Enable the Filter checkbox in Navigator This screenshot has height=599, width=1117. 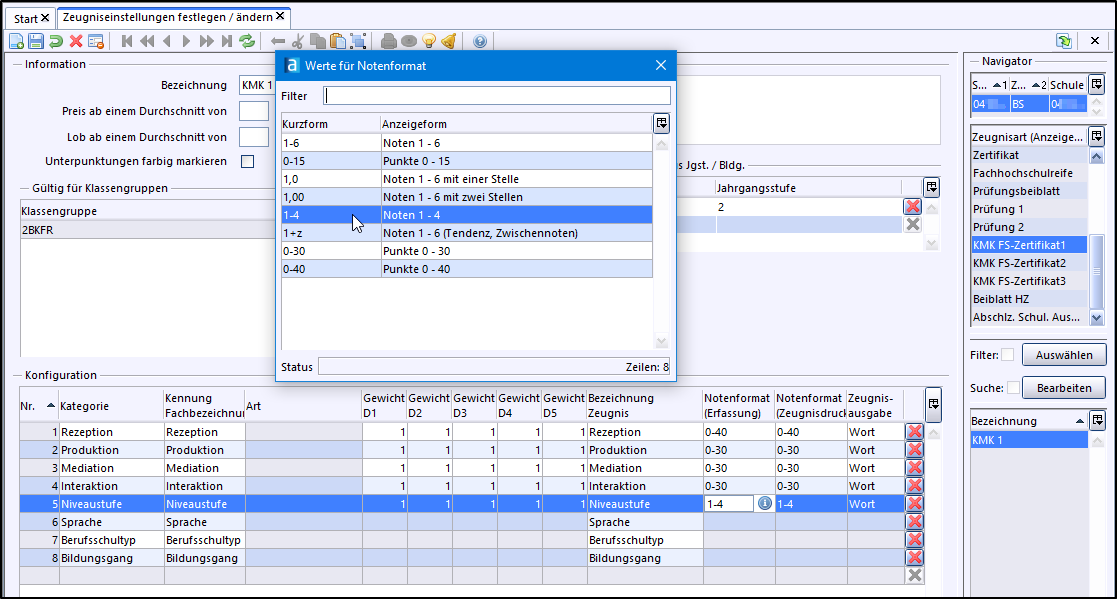pos(1007,355)
